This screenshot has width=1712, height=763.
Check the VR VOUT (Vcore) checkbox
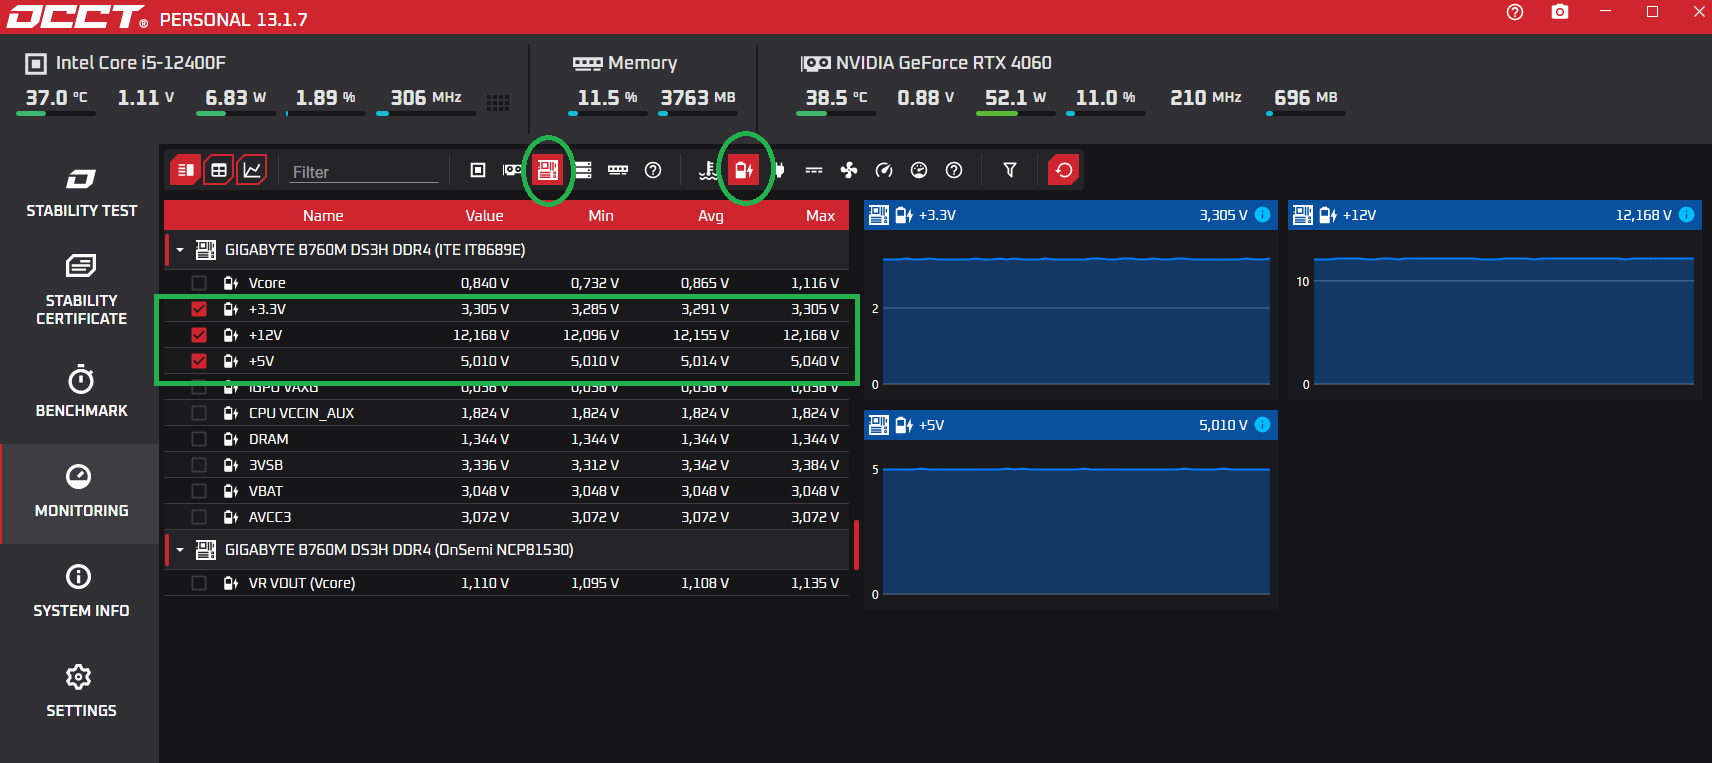(199, 583)
